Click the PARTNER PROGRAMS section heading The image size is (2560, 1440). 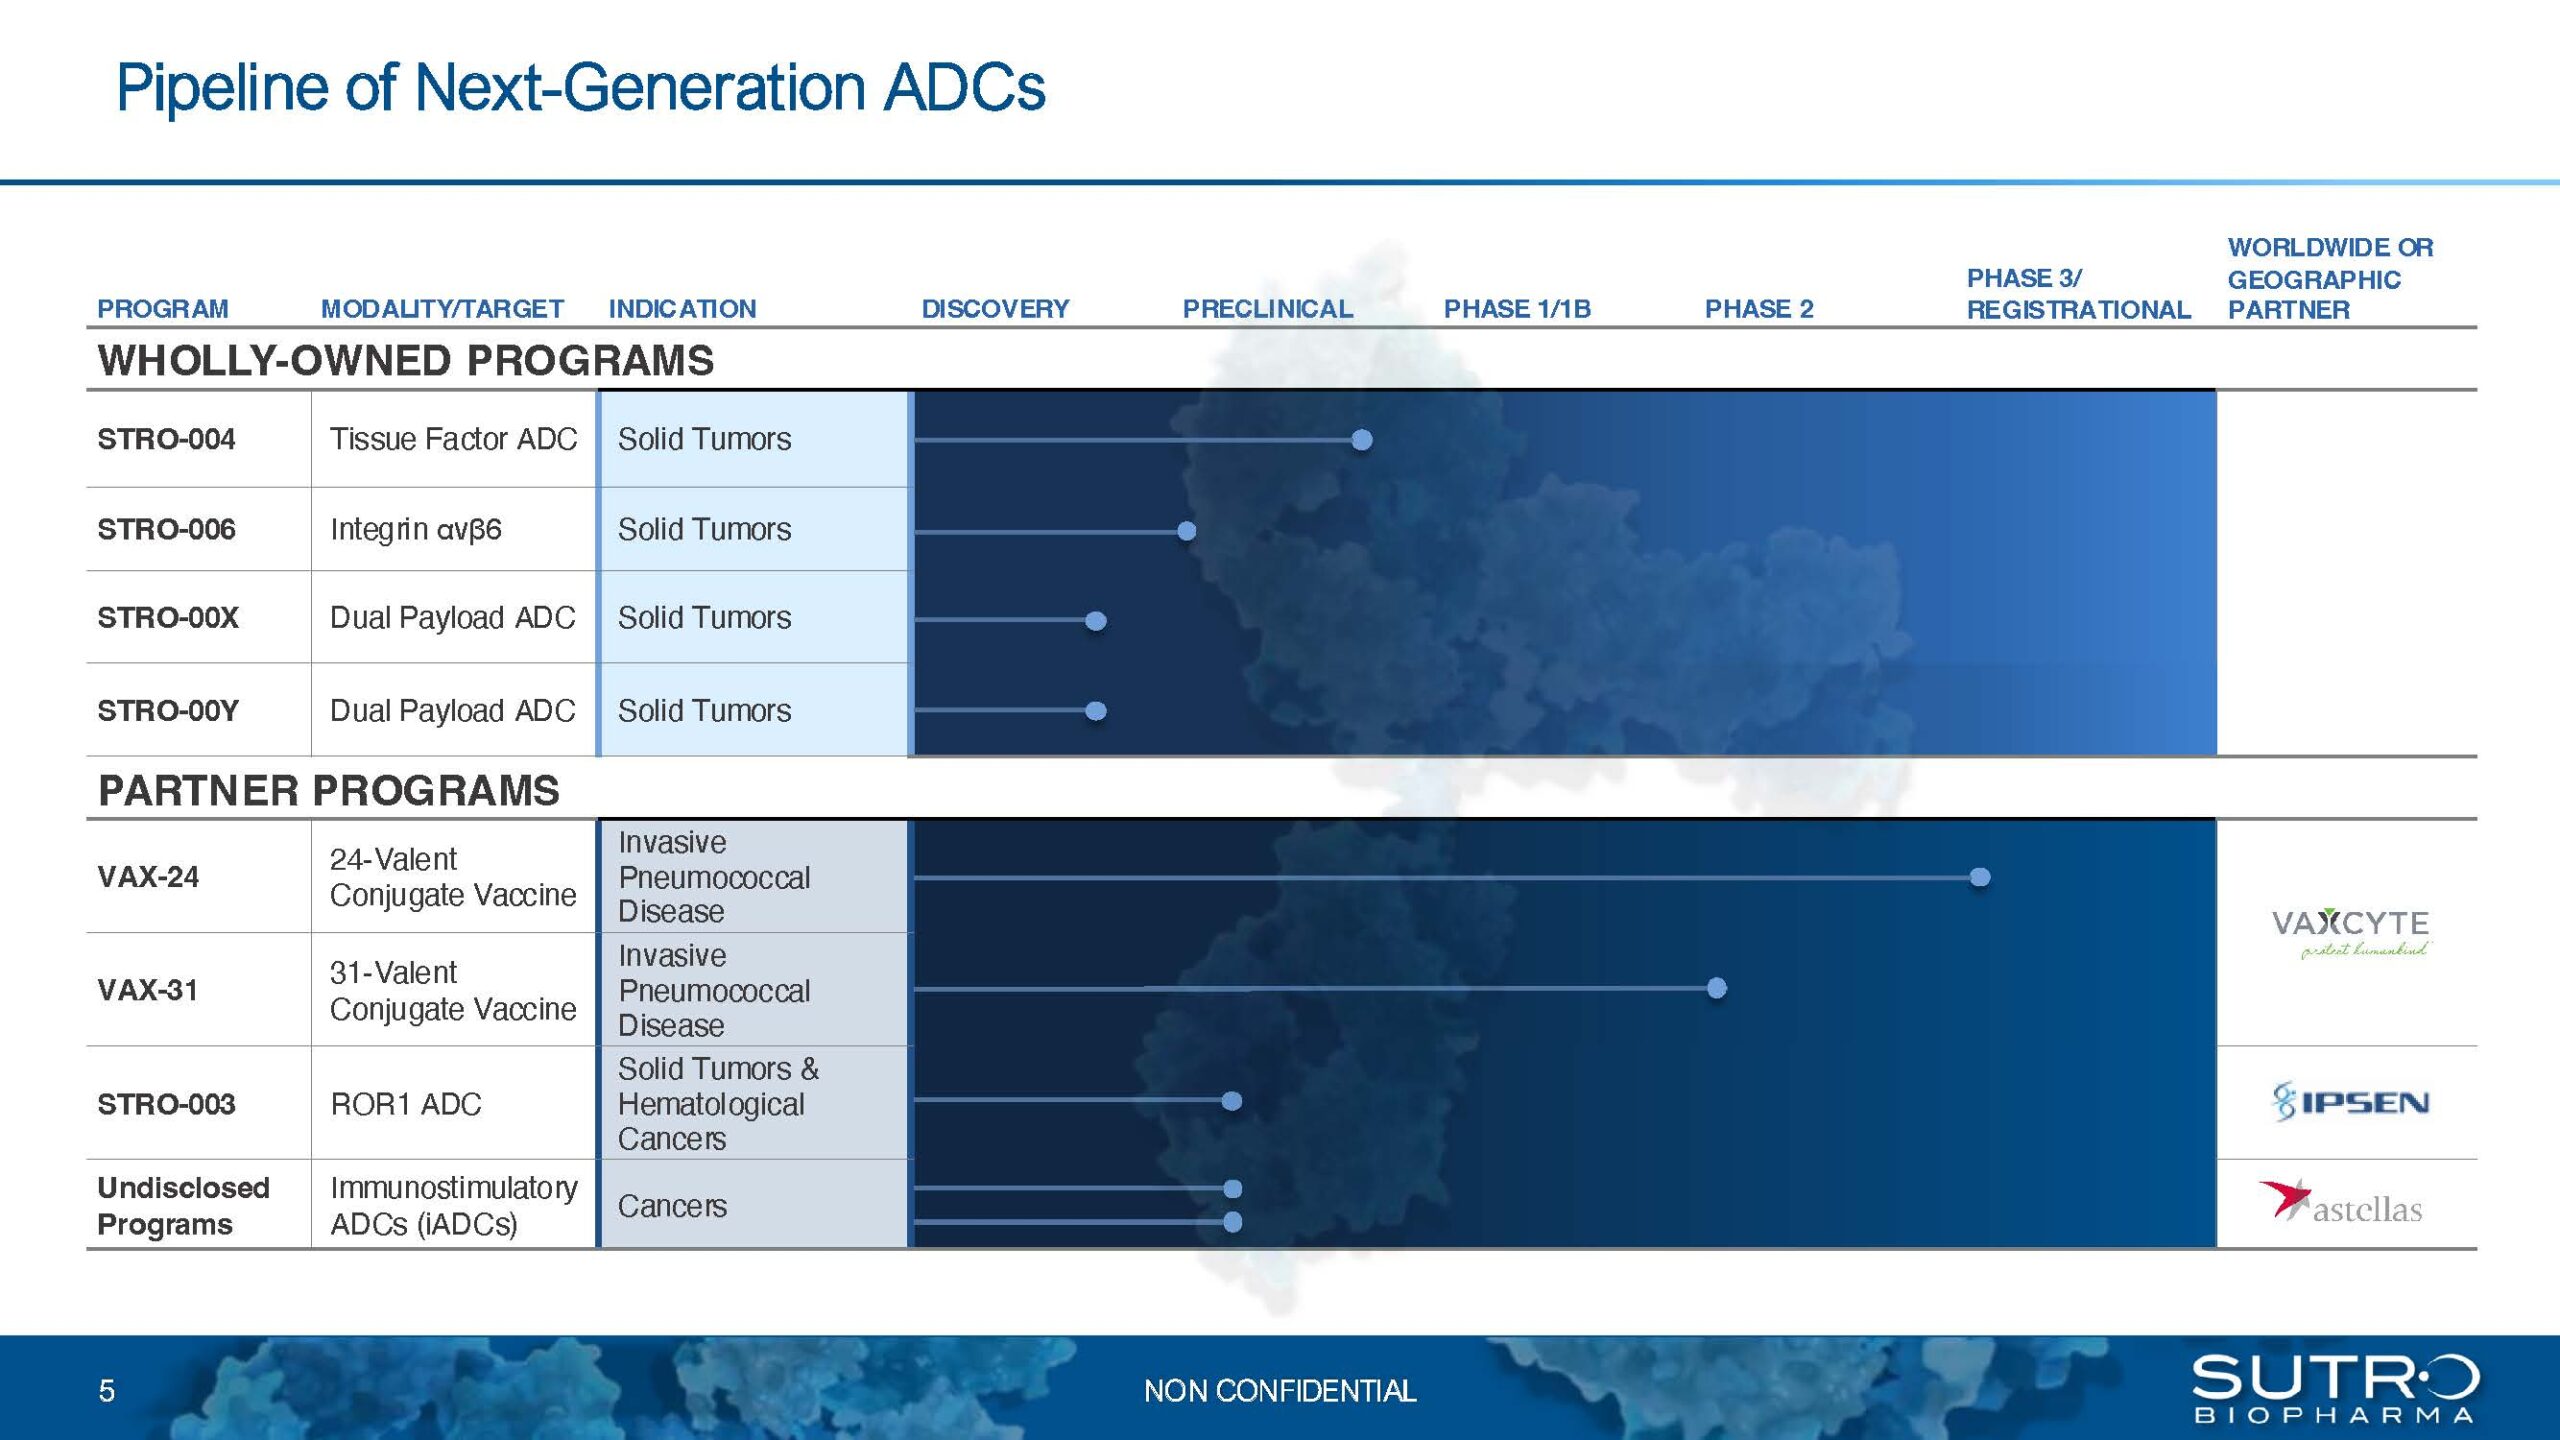pyautogui.click(x=329, y=791)
